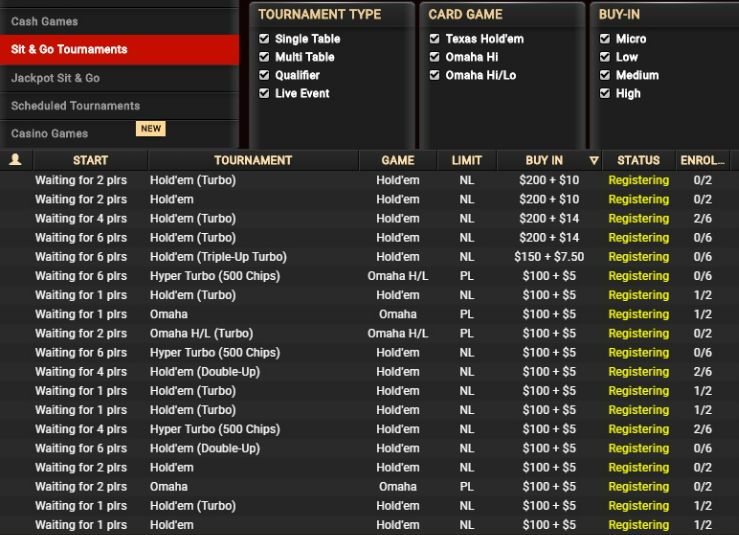Sort by the TOURNAMENT column header
This screenshot has width=739, height=535.
click(x=253, y=160)
